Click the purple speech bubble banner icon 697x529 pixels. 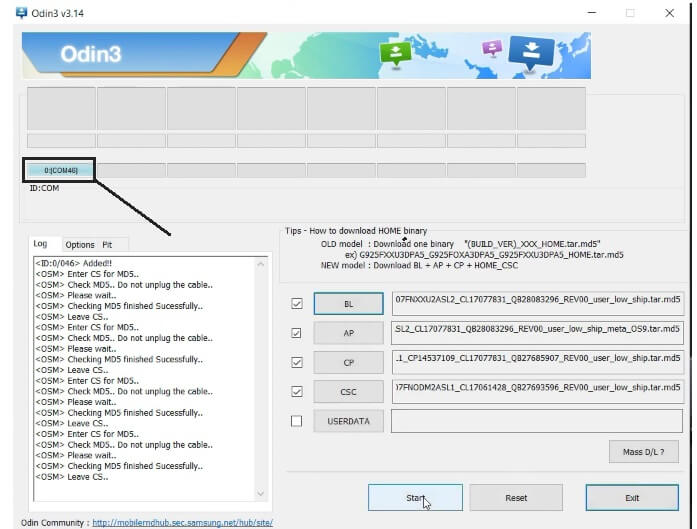(x=491, y=48)
